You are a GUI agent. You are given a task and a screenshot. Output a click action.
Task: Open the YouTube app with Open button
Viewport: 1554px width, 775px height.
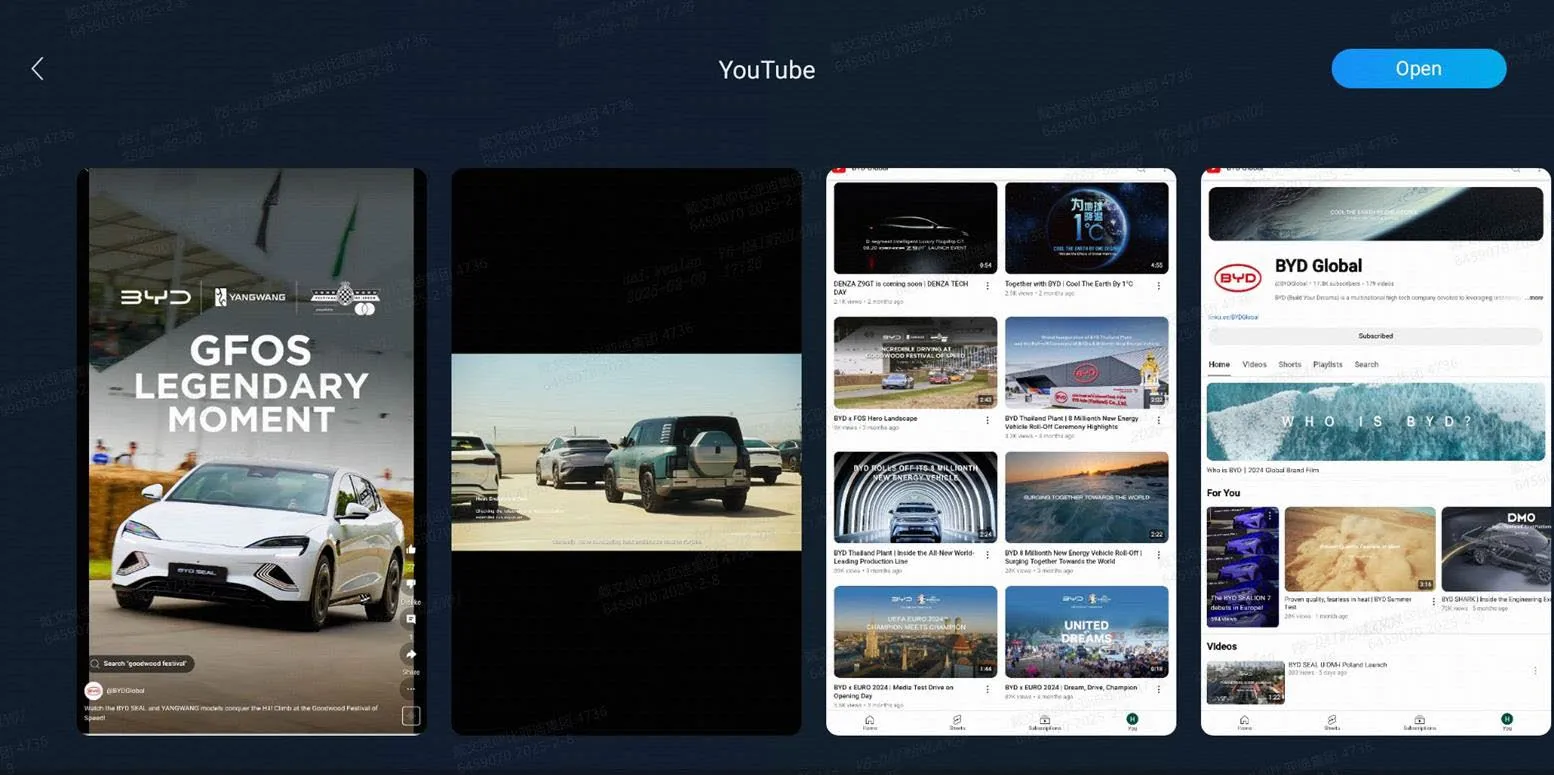pos(1418,68)
